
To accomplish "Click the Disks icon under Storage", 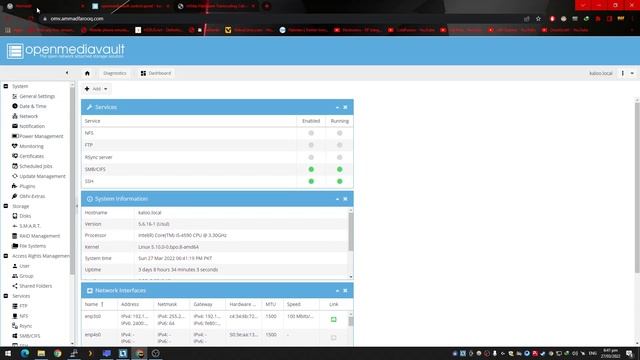I will [x=15, y=216].
